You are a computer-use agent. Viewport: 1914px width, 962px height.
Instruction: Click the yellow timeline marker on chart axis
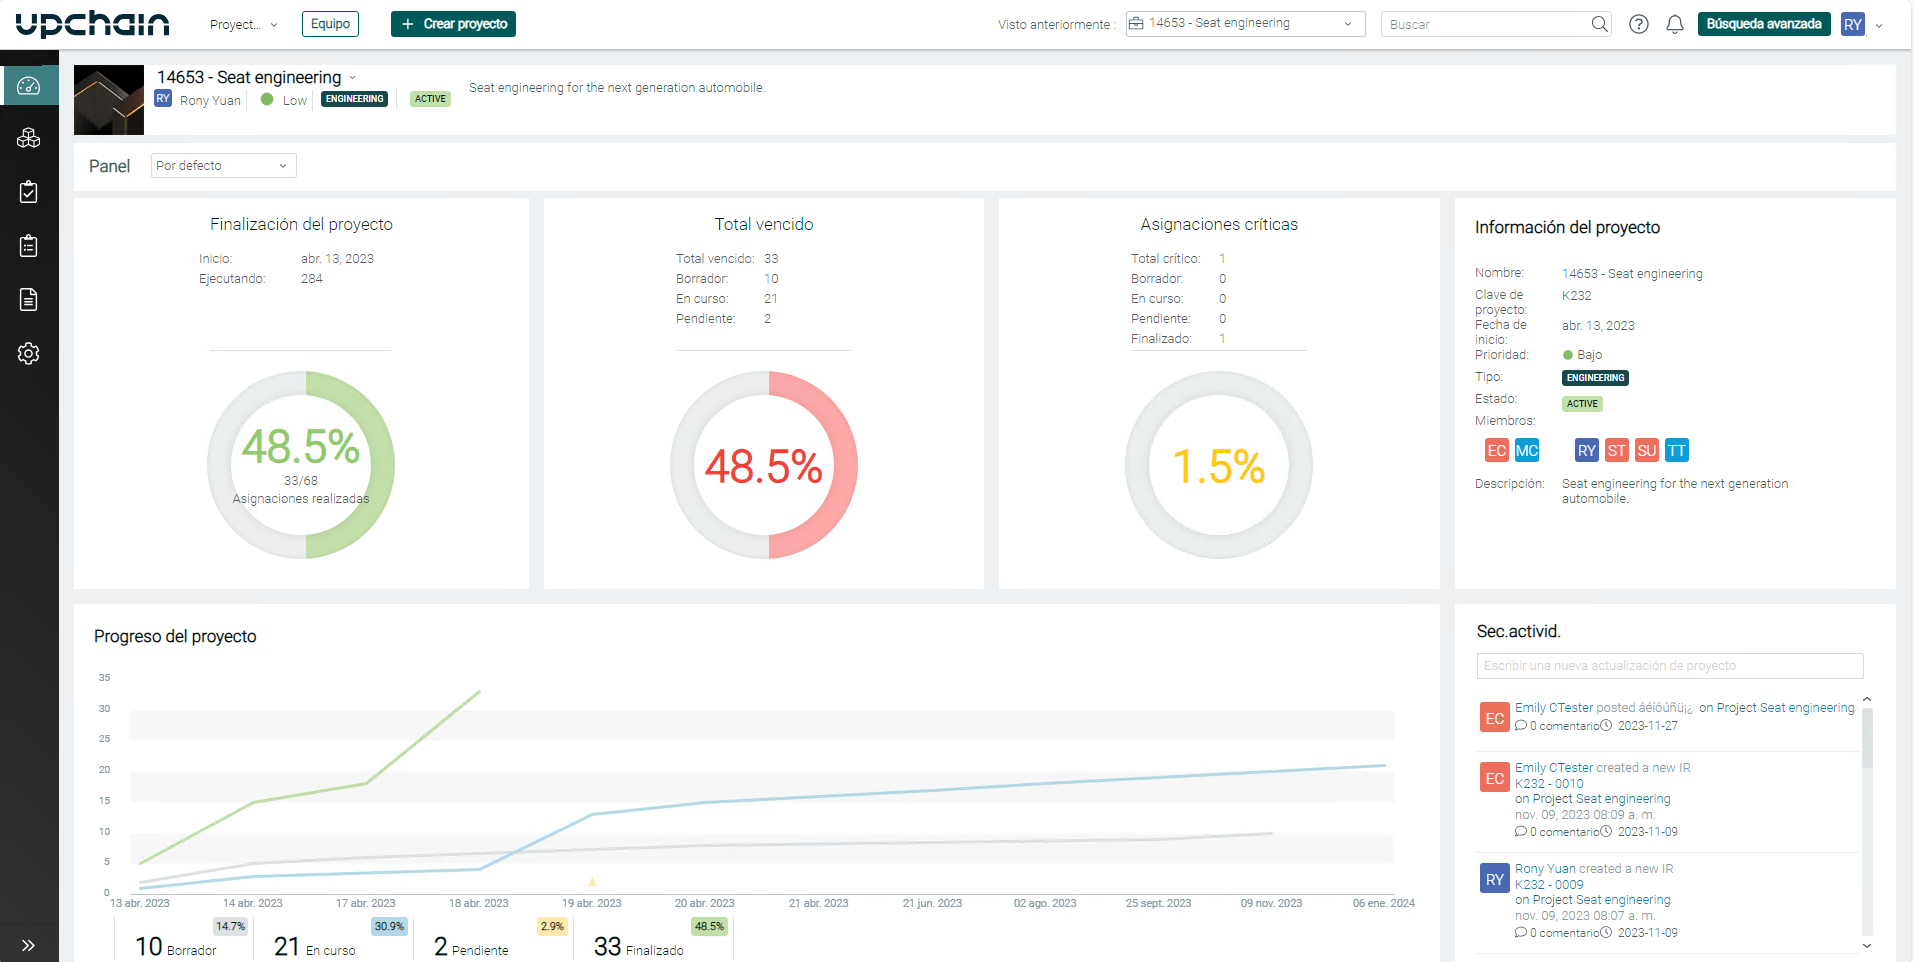pyautogui.click(x=592, y=882)
